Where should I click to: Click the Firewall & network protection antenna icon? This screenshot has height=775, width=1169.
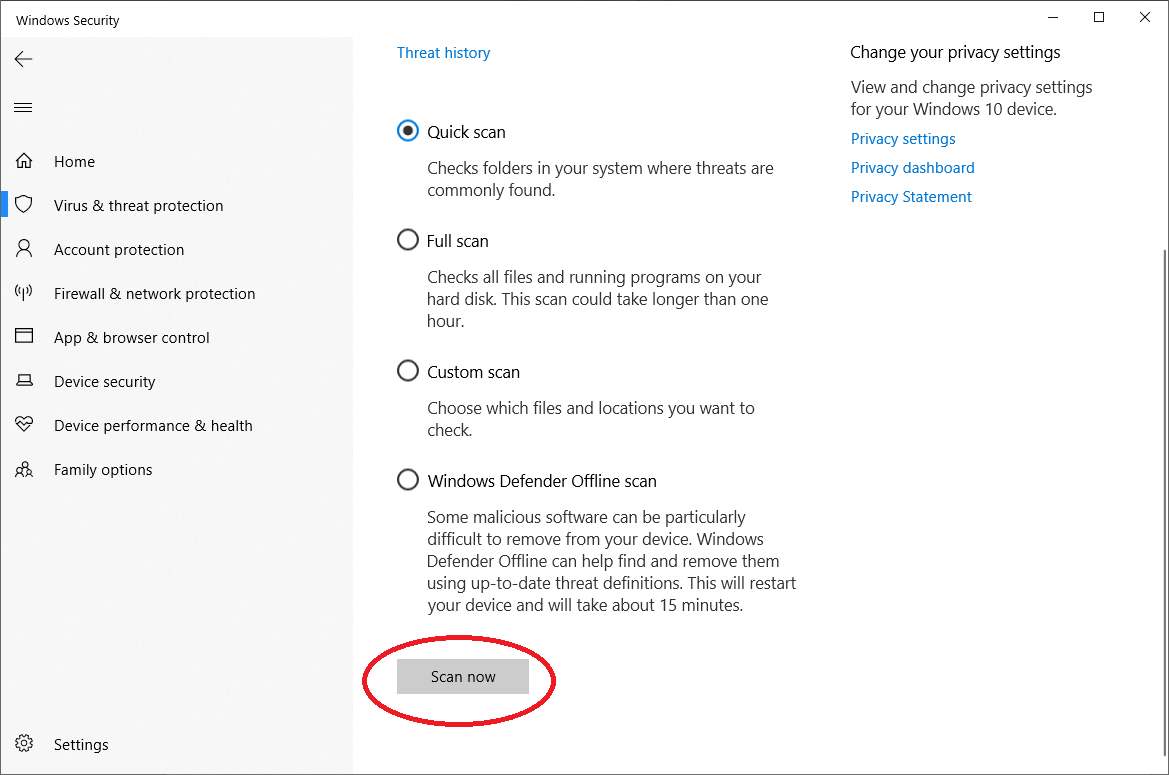tap(24, 294)
